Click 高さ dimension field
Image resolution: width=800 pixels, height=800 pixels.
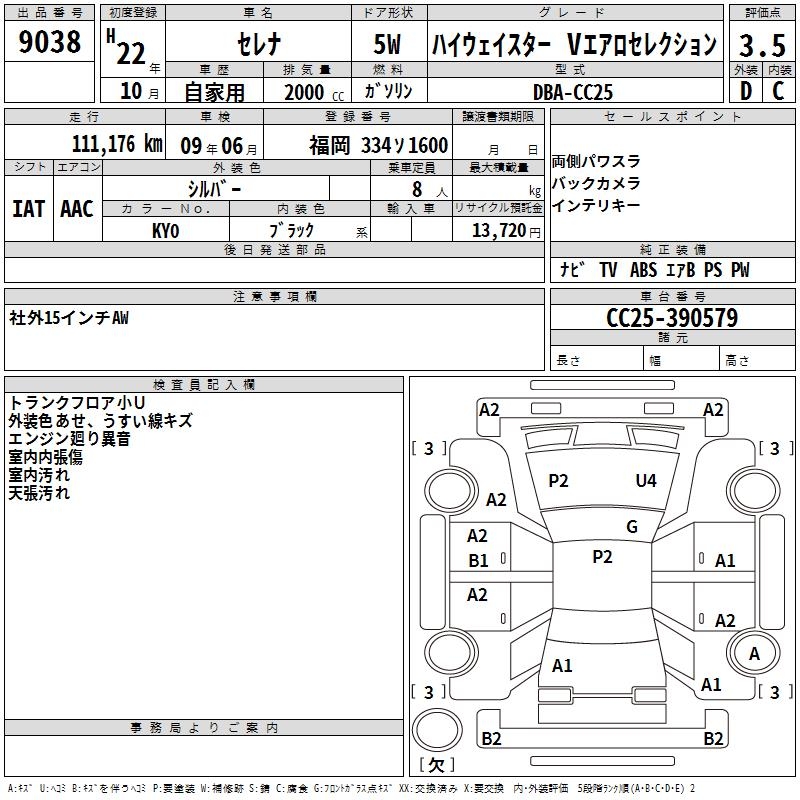[x=757, y=358]
